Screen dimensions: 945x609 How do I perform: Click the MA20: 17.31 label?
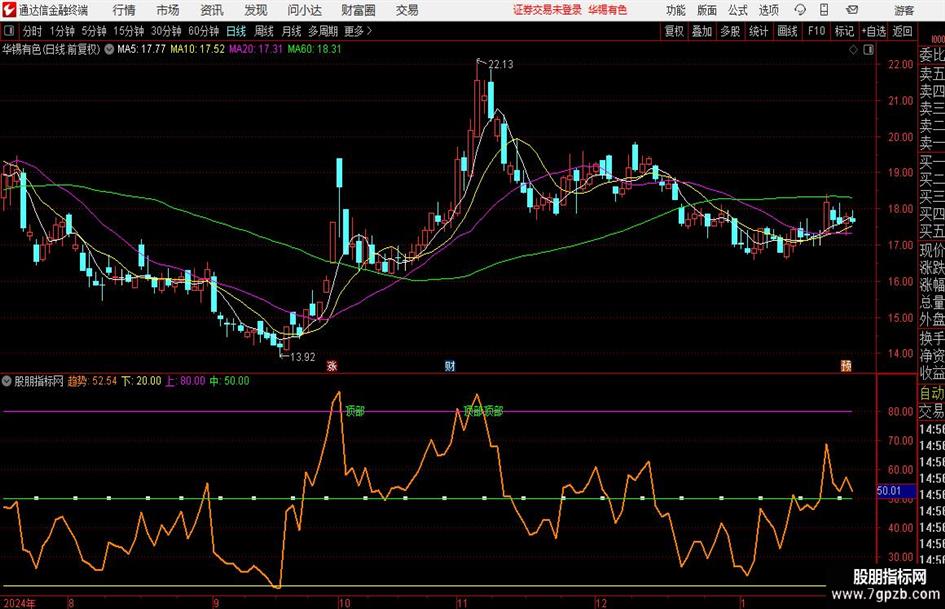(x=256, y=49)
